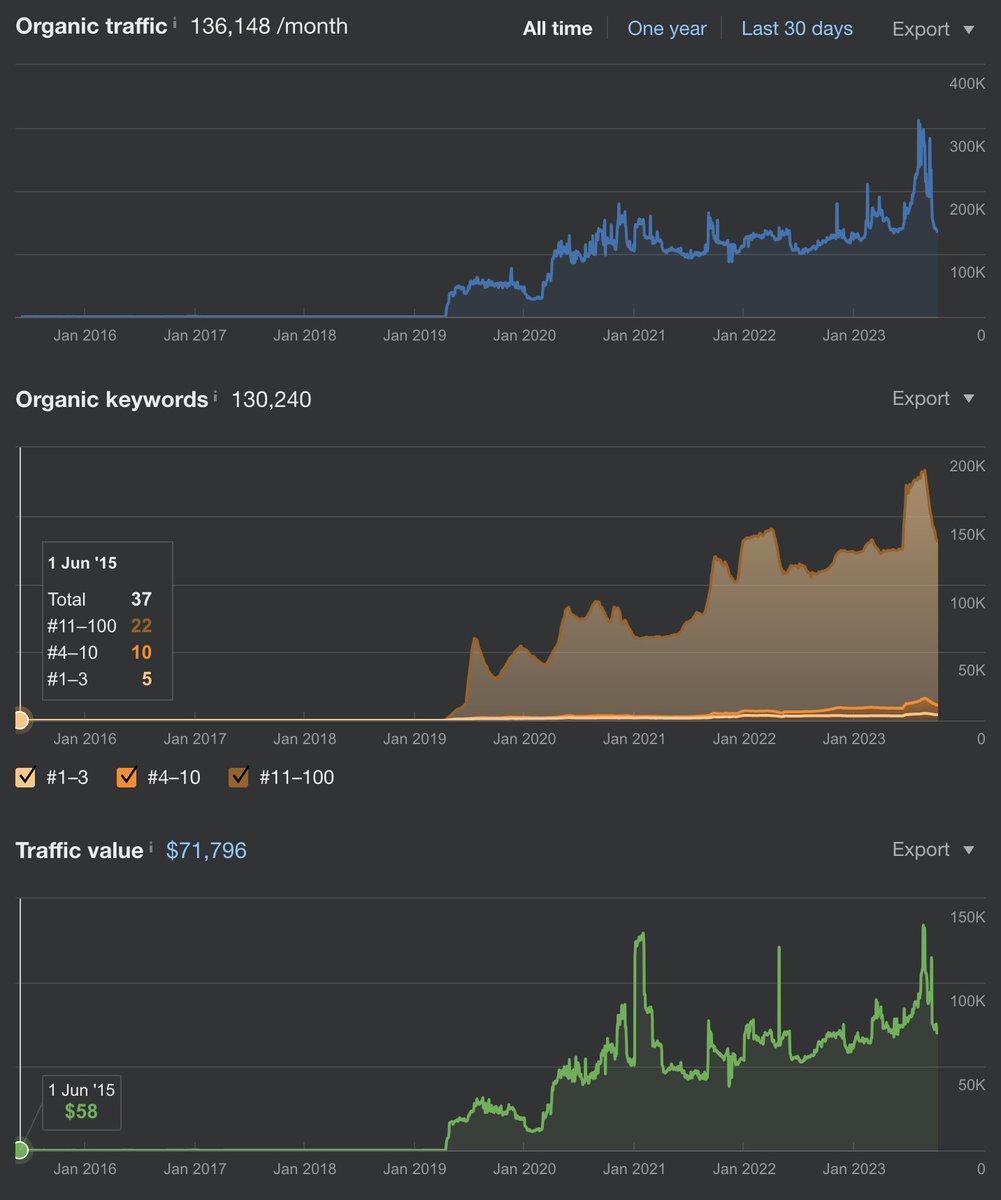This screenshot has height=1200, width=1001.
Task: Open the Export dropdown for Organic traffic
Action: click(x=921, y=29)
